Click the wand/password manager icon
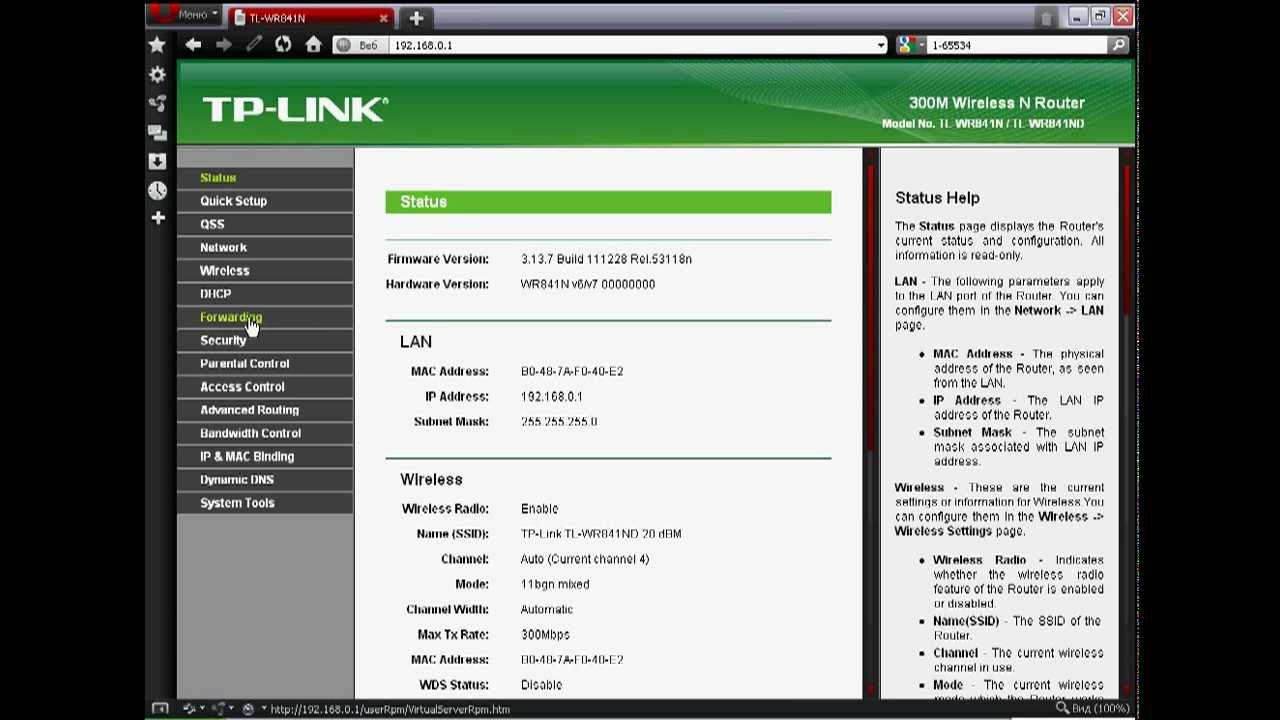The width and height of the screenshot is (1280, 720). tap(254, 45)
